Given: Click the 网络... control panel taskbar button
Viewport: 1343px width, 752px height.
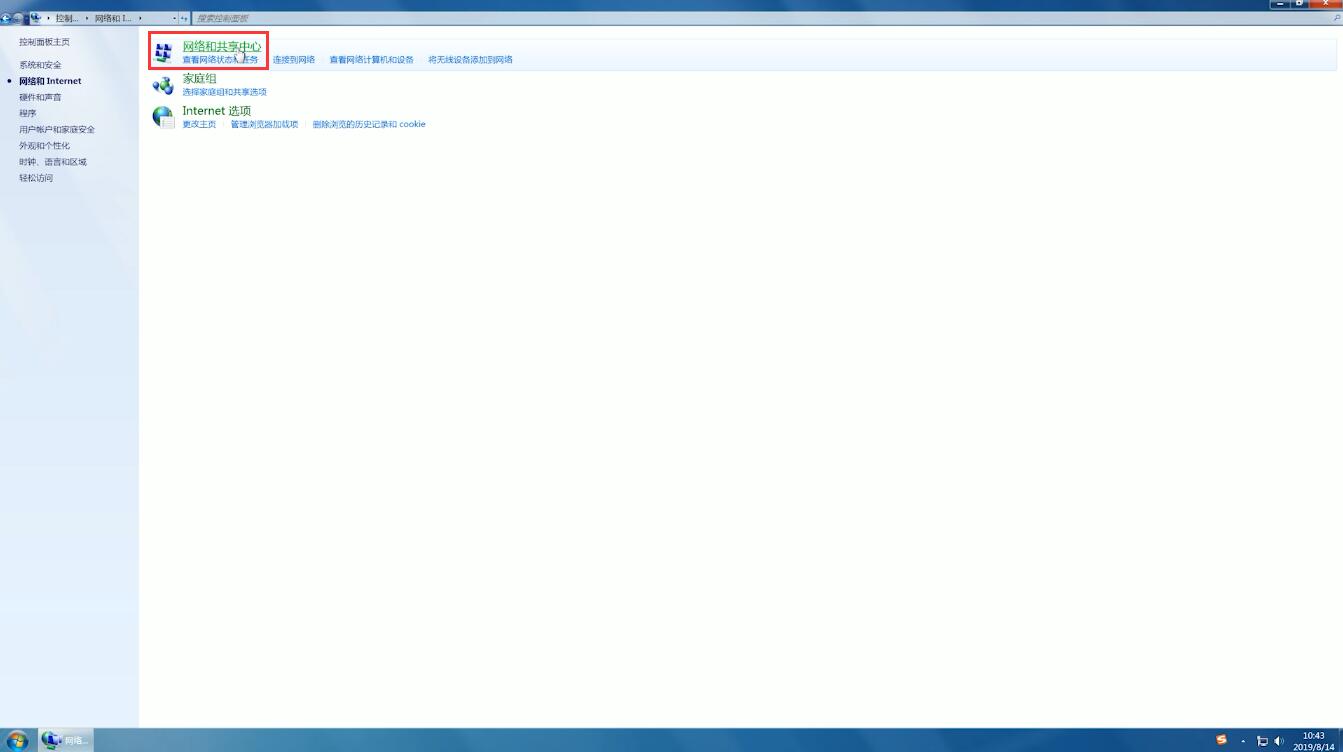Looking at the screenshot, I should [66, 740].
